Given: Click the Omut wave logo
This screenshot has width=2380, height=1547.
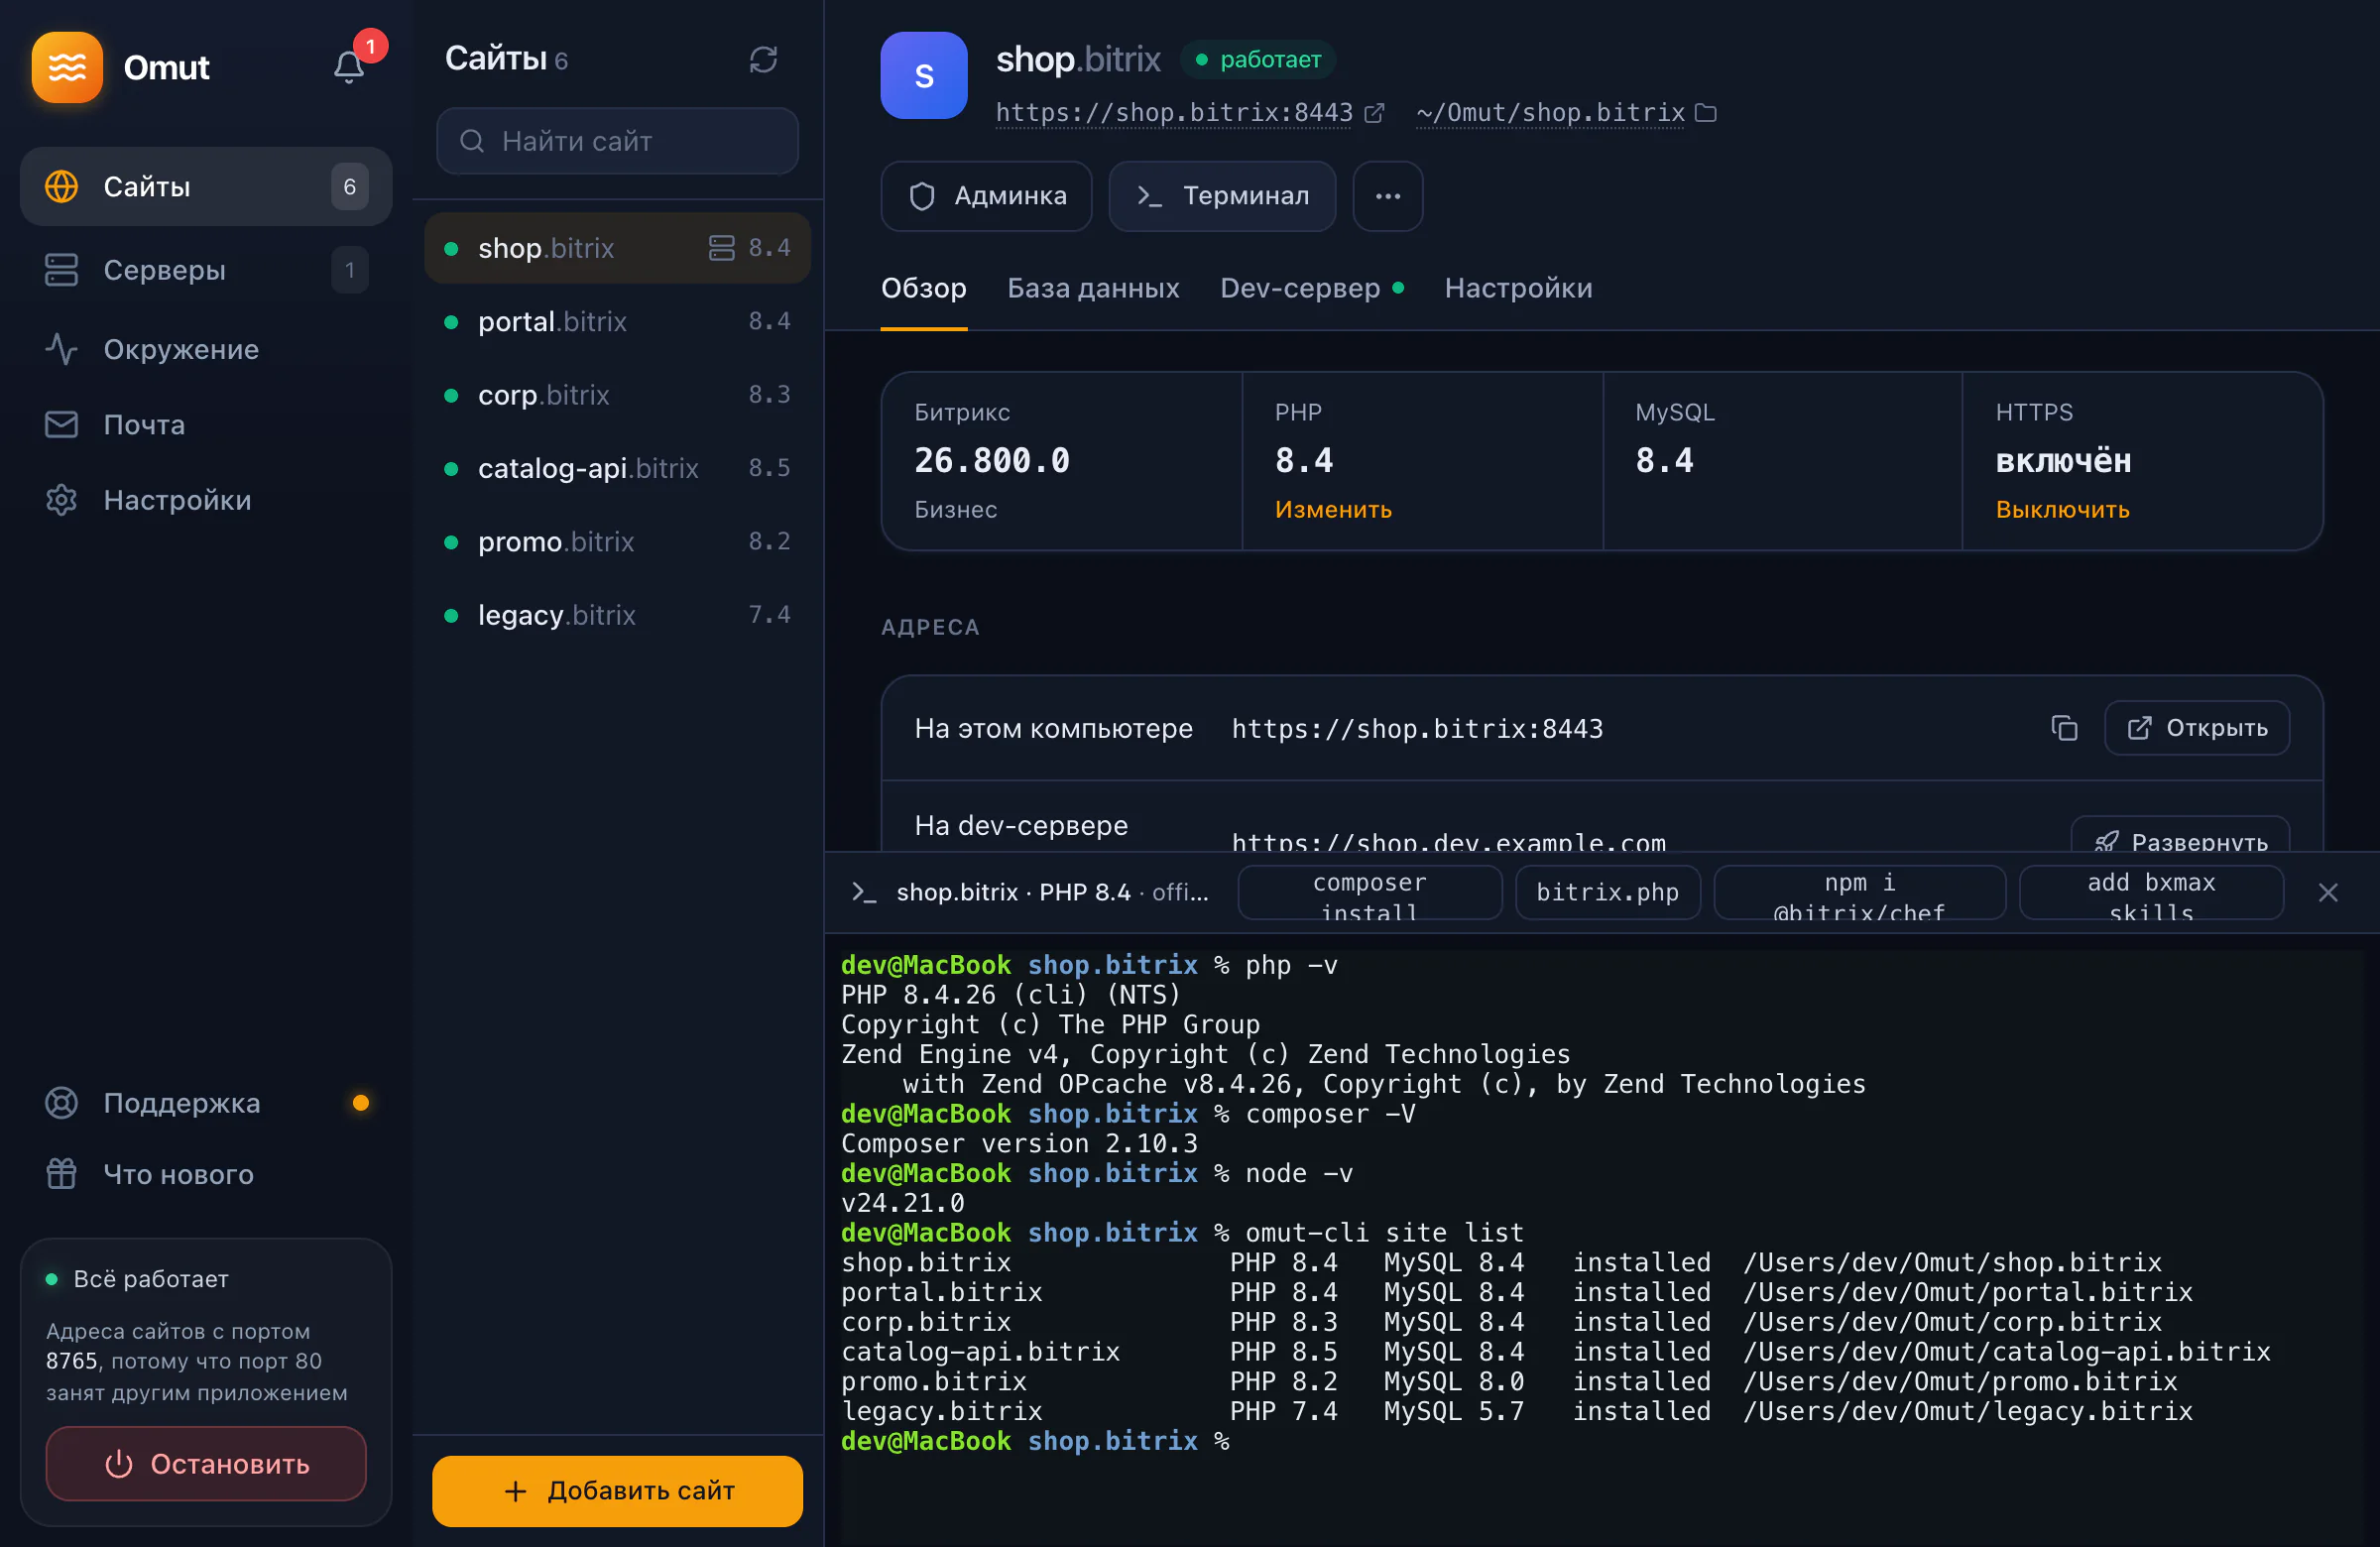Looking at the screenshot, I should 67,67.
